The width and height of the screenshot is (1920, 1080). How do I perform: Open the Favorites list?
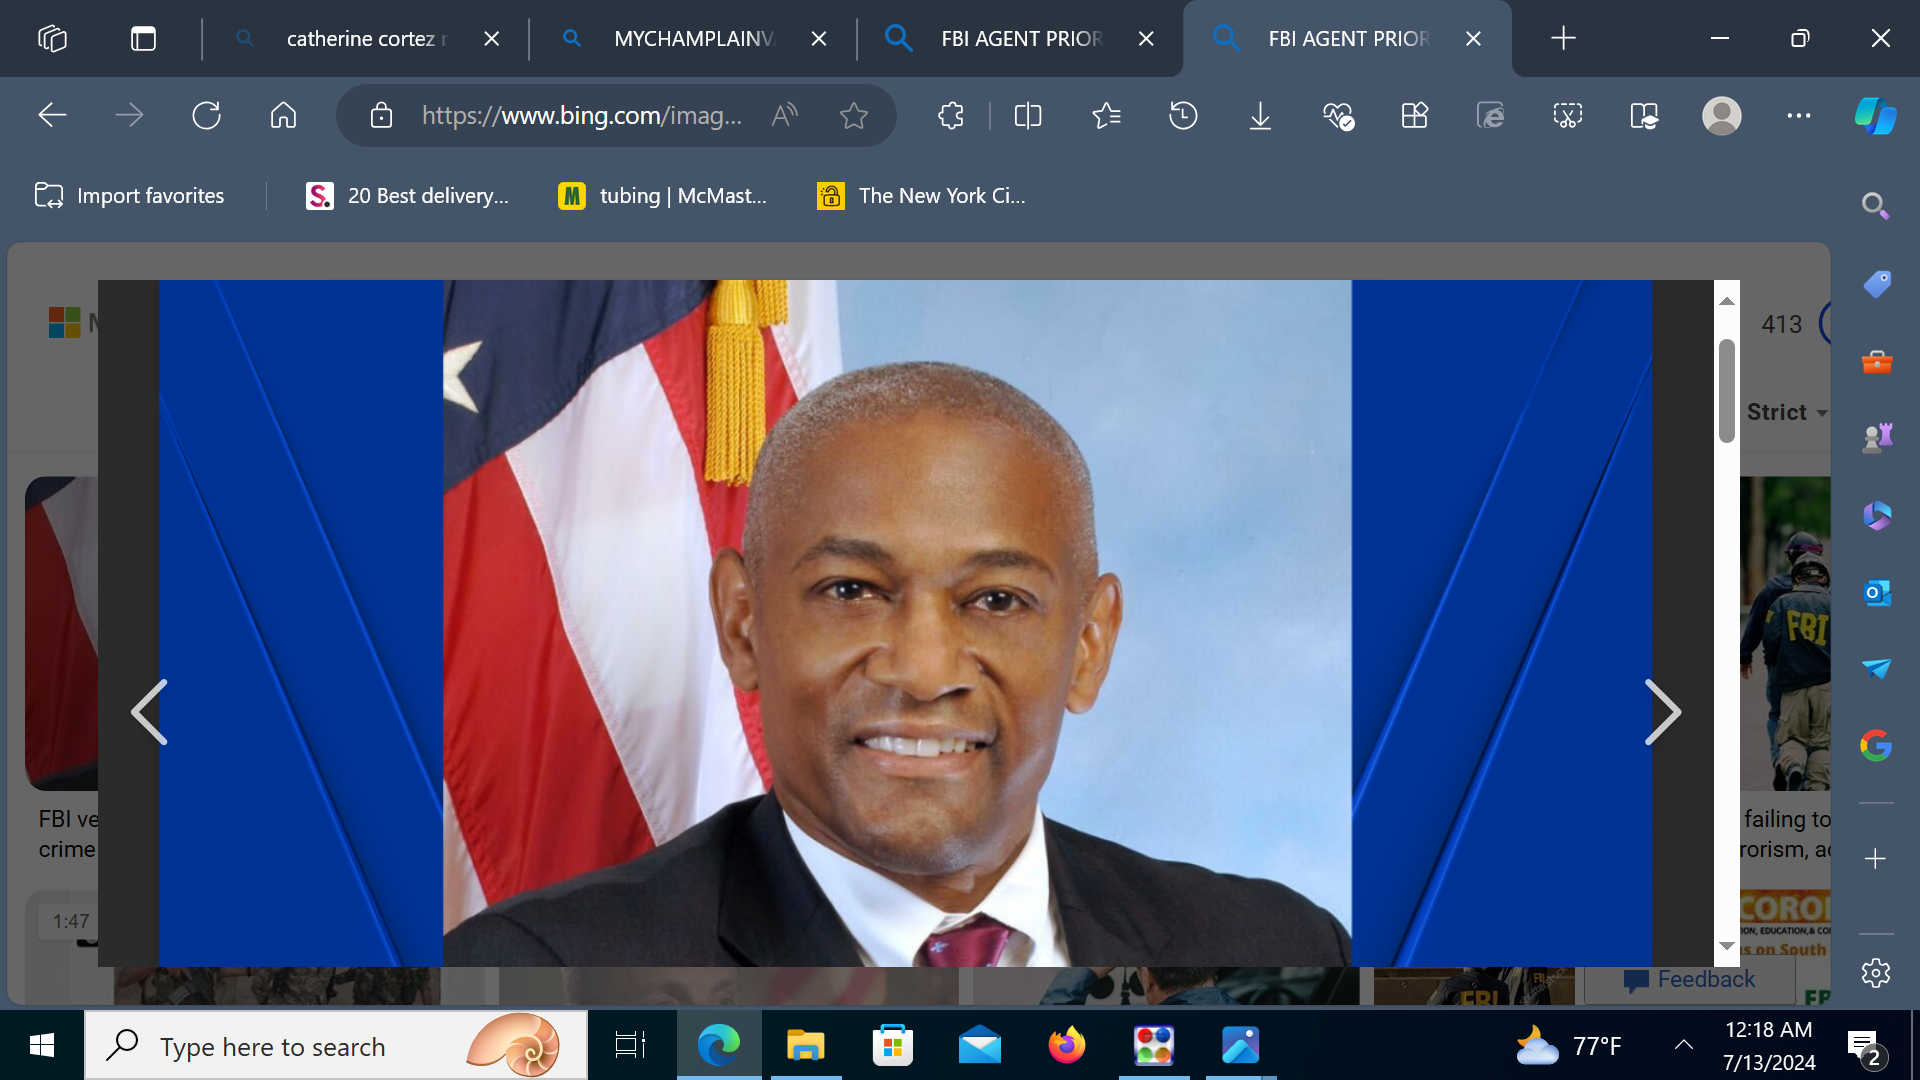[x=1106, y=116]
